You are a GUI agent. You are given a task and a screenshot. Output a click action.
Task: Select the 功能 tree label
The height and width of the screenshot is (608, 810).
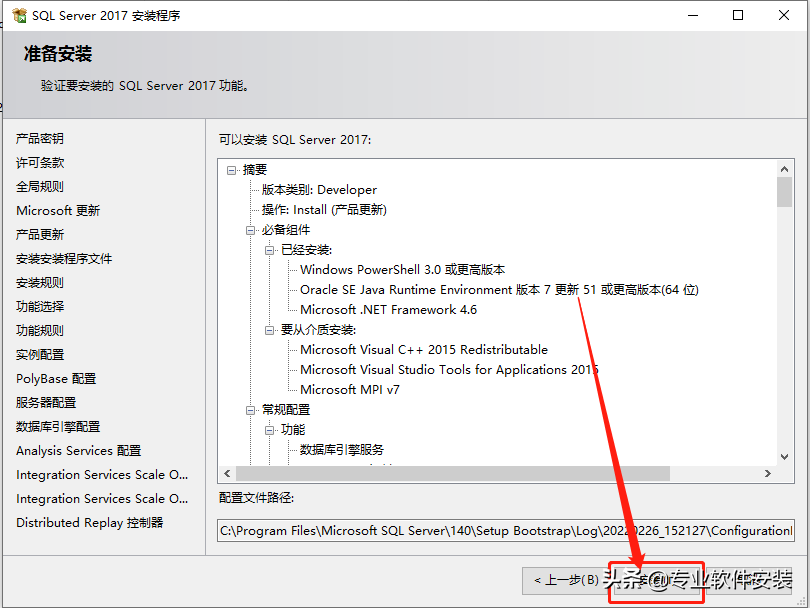click(x=293, y=430)
